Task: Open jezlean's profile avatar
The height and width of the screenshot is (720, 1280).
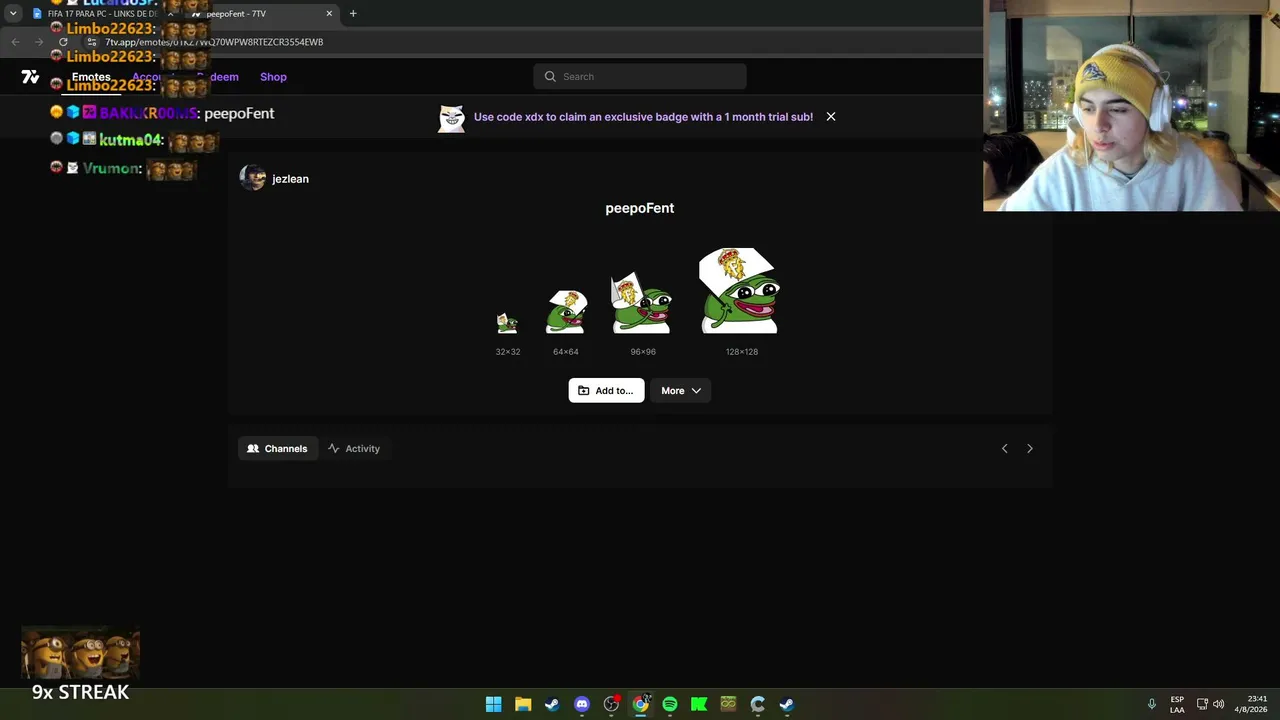Action: coord(252,178)
